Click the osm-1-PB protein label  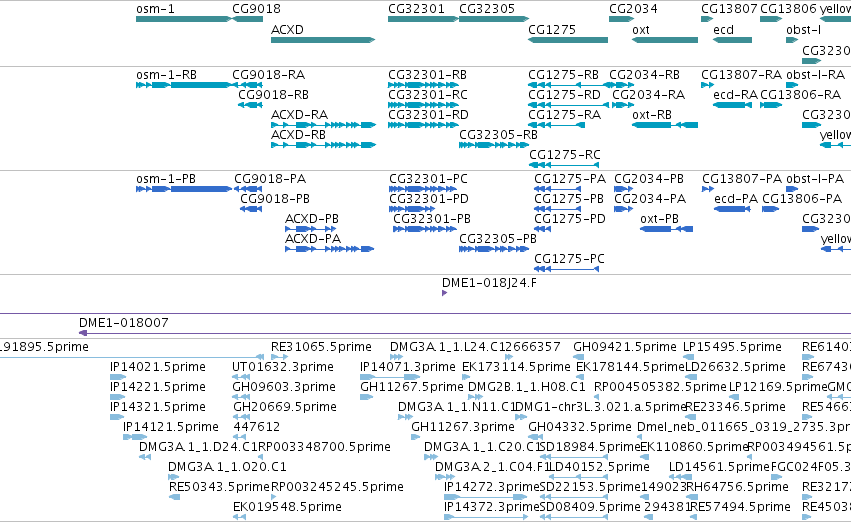coord(166,179)
